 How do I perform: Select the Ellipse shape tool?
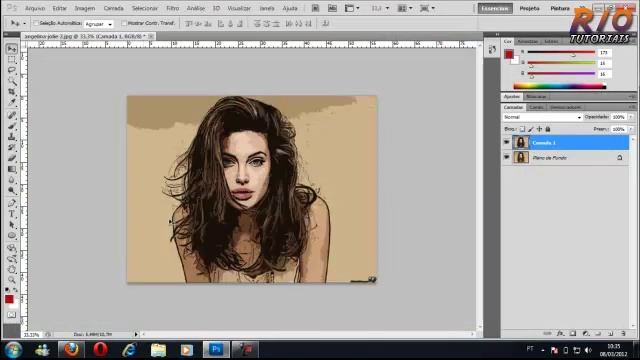point(12,236)
